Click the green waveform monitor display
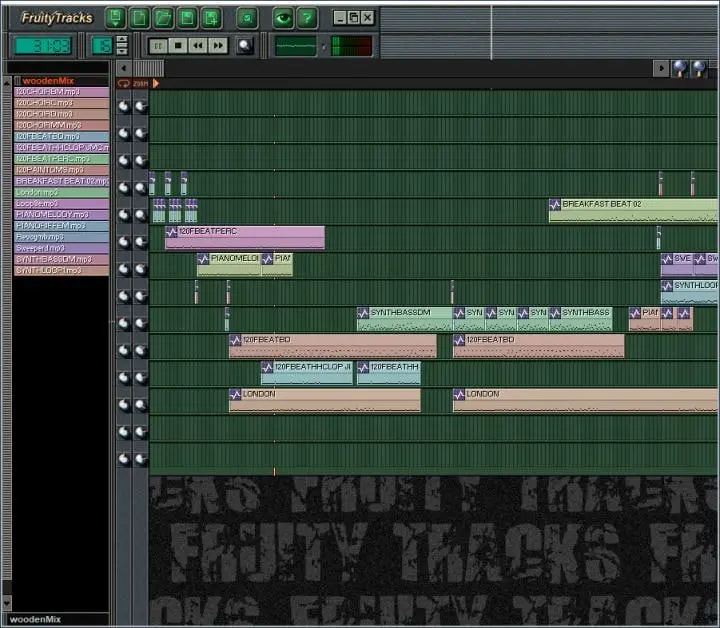 (x=295, y=46)
